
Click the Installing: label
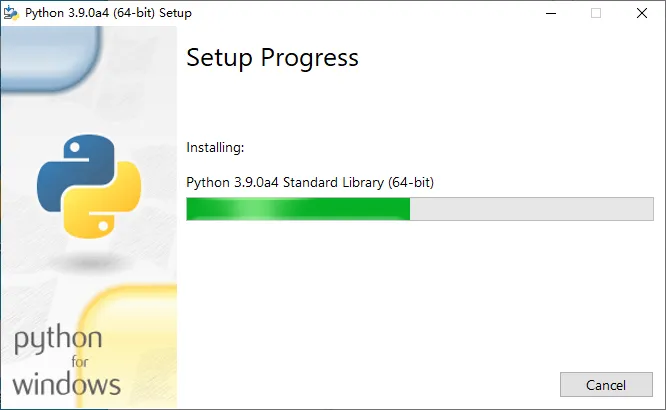(x=215, y=147)
